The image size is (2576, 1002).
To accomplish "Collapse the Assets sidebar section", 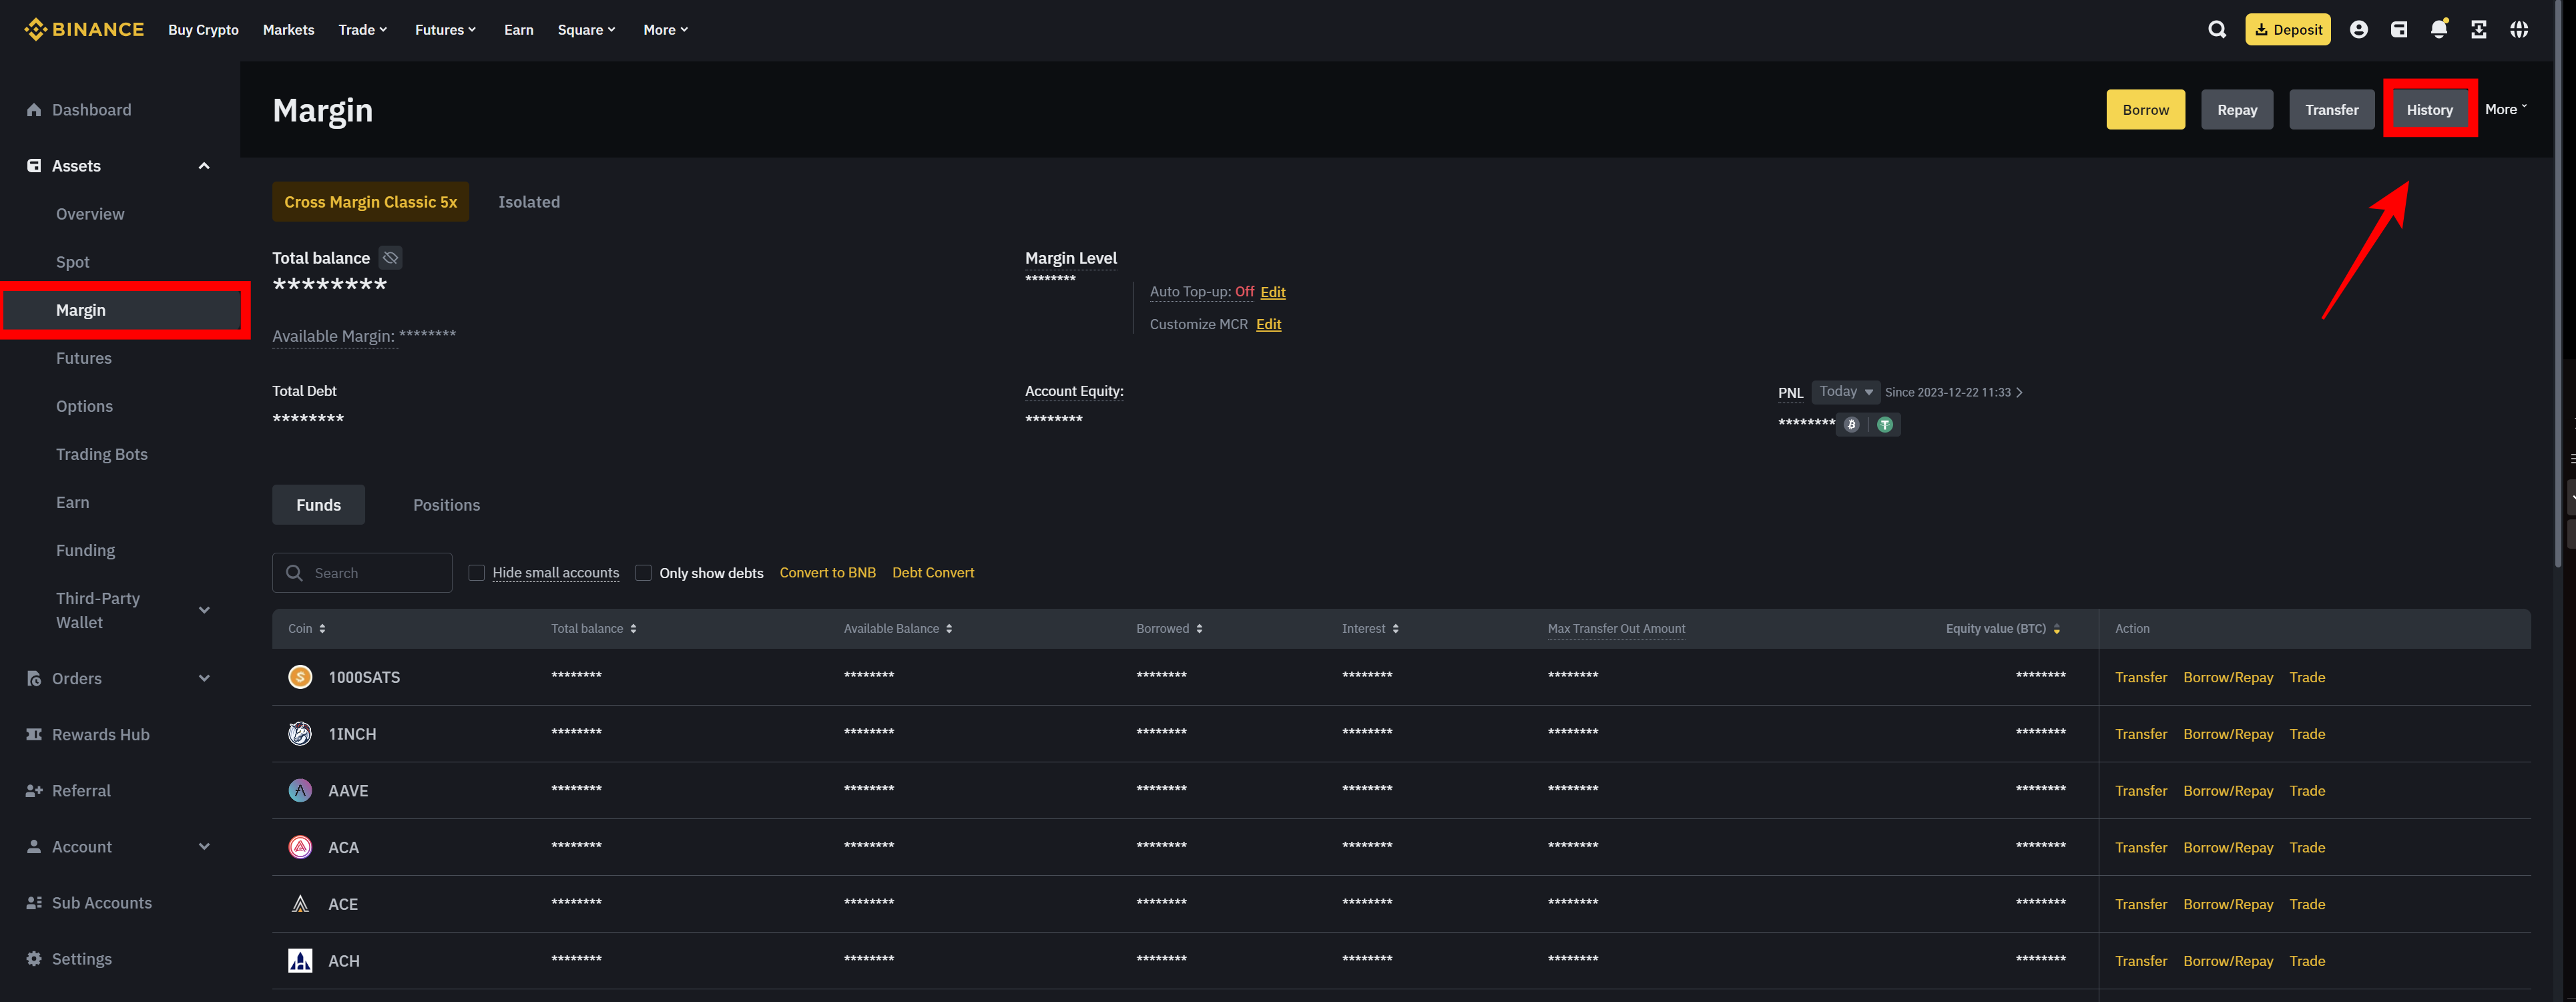I will (204, 166).
